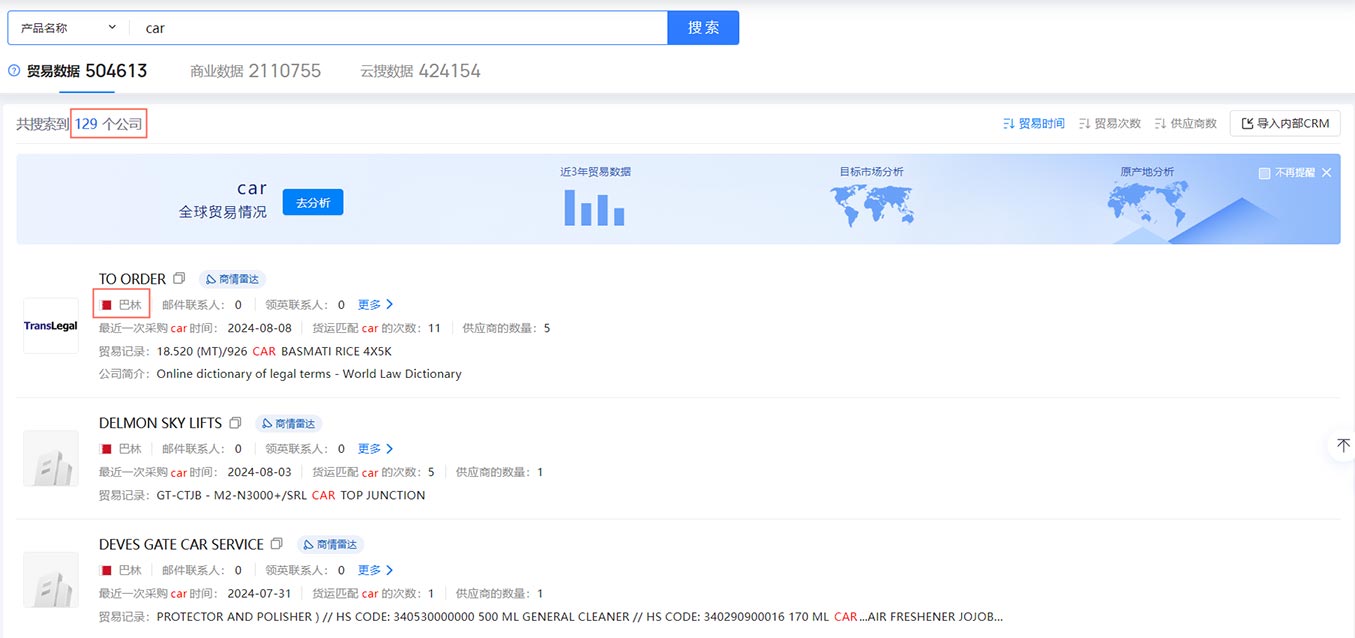Copy the DEVES GATE CAR SERVICE name
The height and width of the screenshot is (638, 1355).
click(x=277, y=544)
